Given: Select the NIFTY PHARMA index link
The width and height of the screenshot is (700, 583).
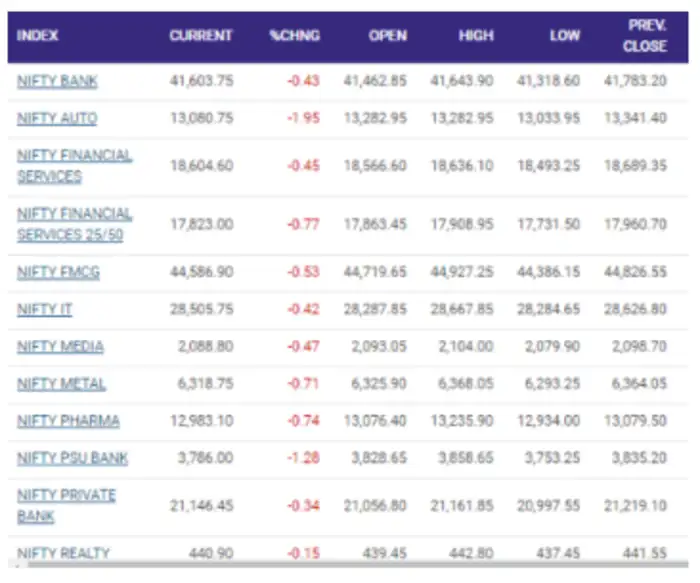Looking at the screenshot, I should coord(67,421).
